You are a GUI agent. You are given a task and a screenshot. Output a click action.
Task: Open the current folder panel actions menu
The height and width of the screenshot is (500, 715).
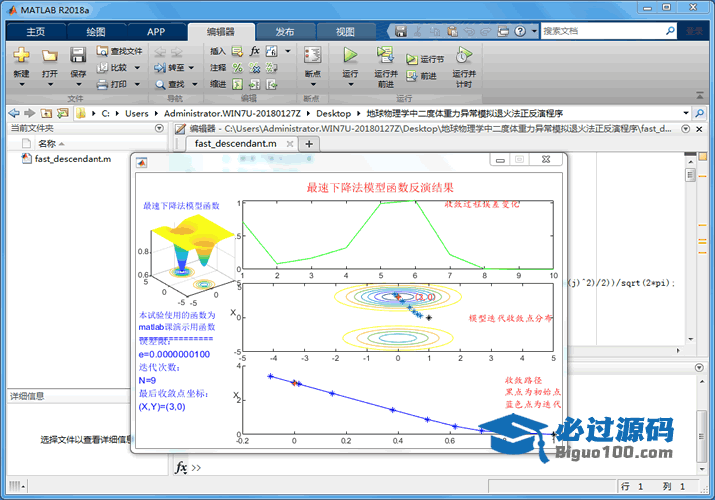pyautogui.click(x=159, y=129)
